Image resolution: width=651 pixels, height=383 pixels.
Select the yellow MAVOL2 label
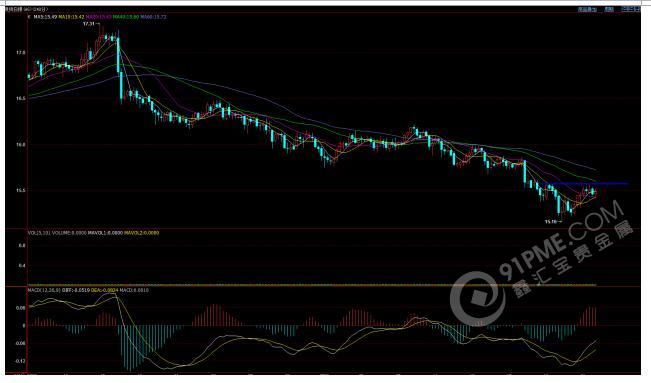[142, 233]
